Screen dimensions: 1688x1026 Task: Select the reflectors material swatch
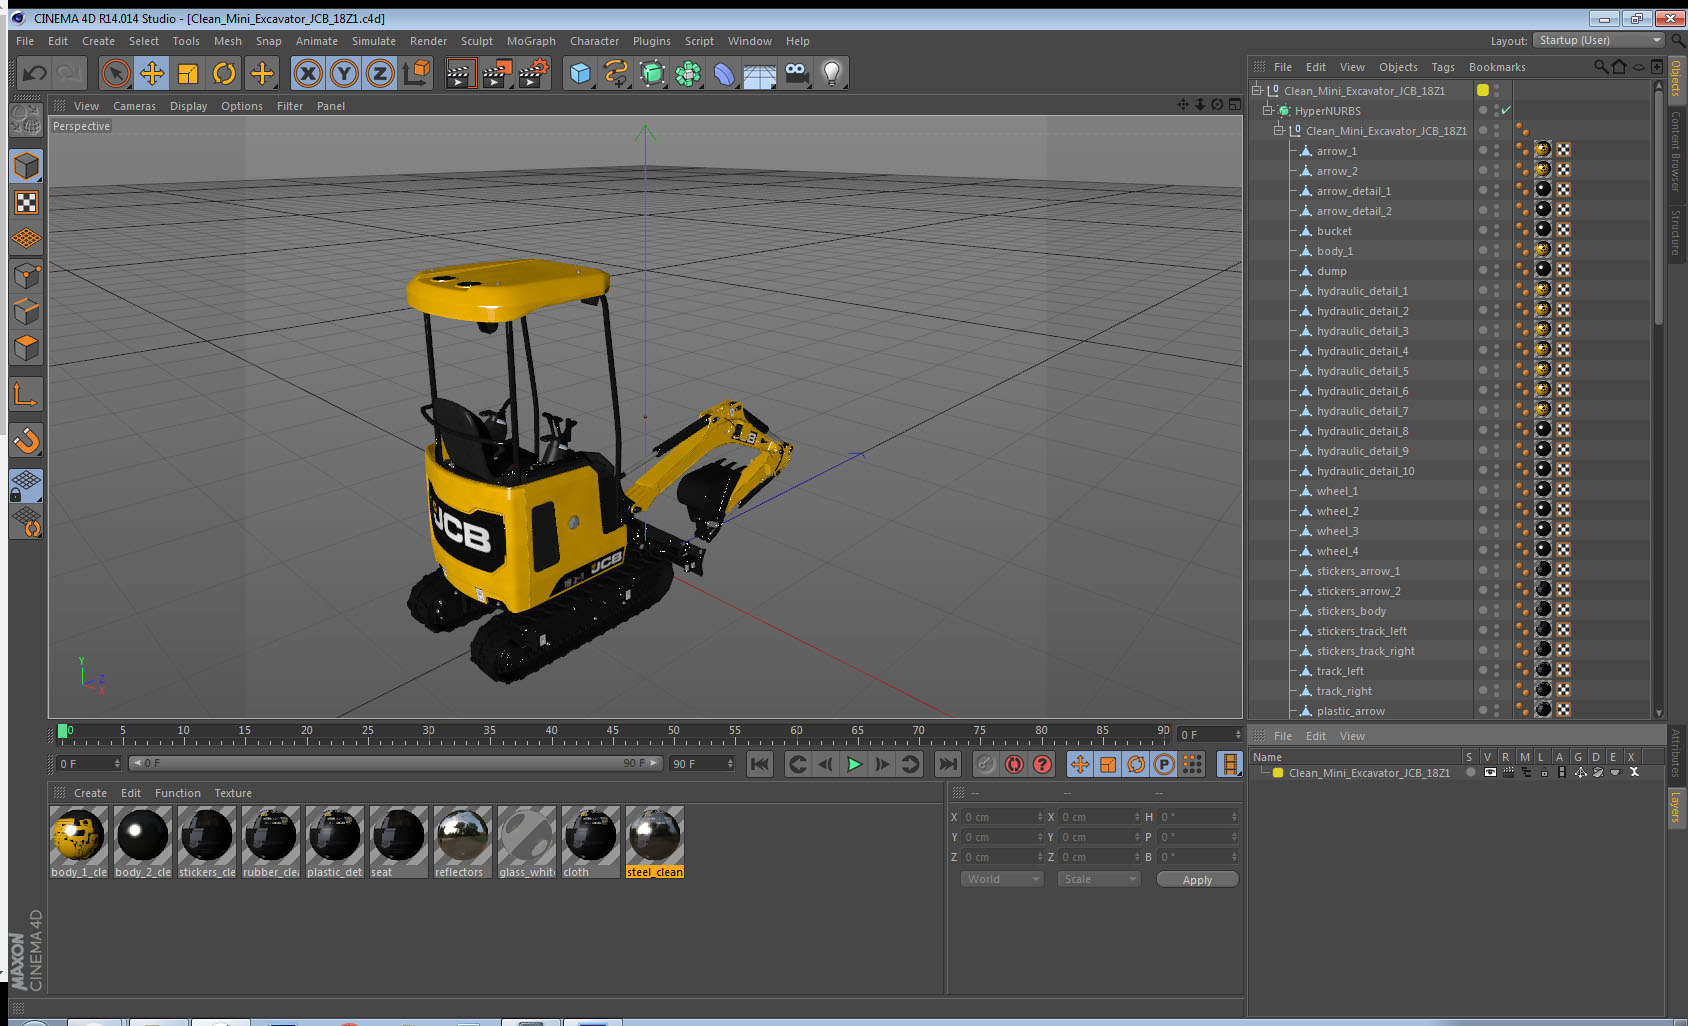(x=462, y=842)
